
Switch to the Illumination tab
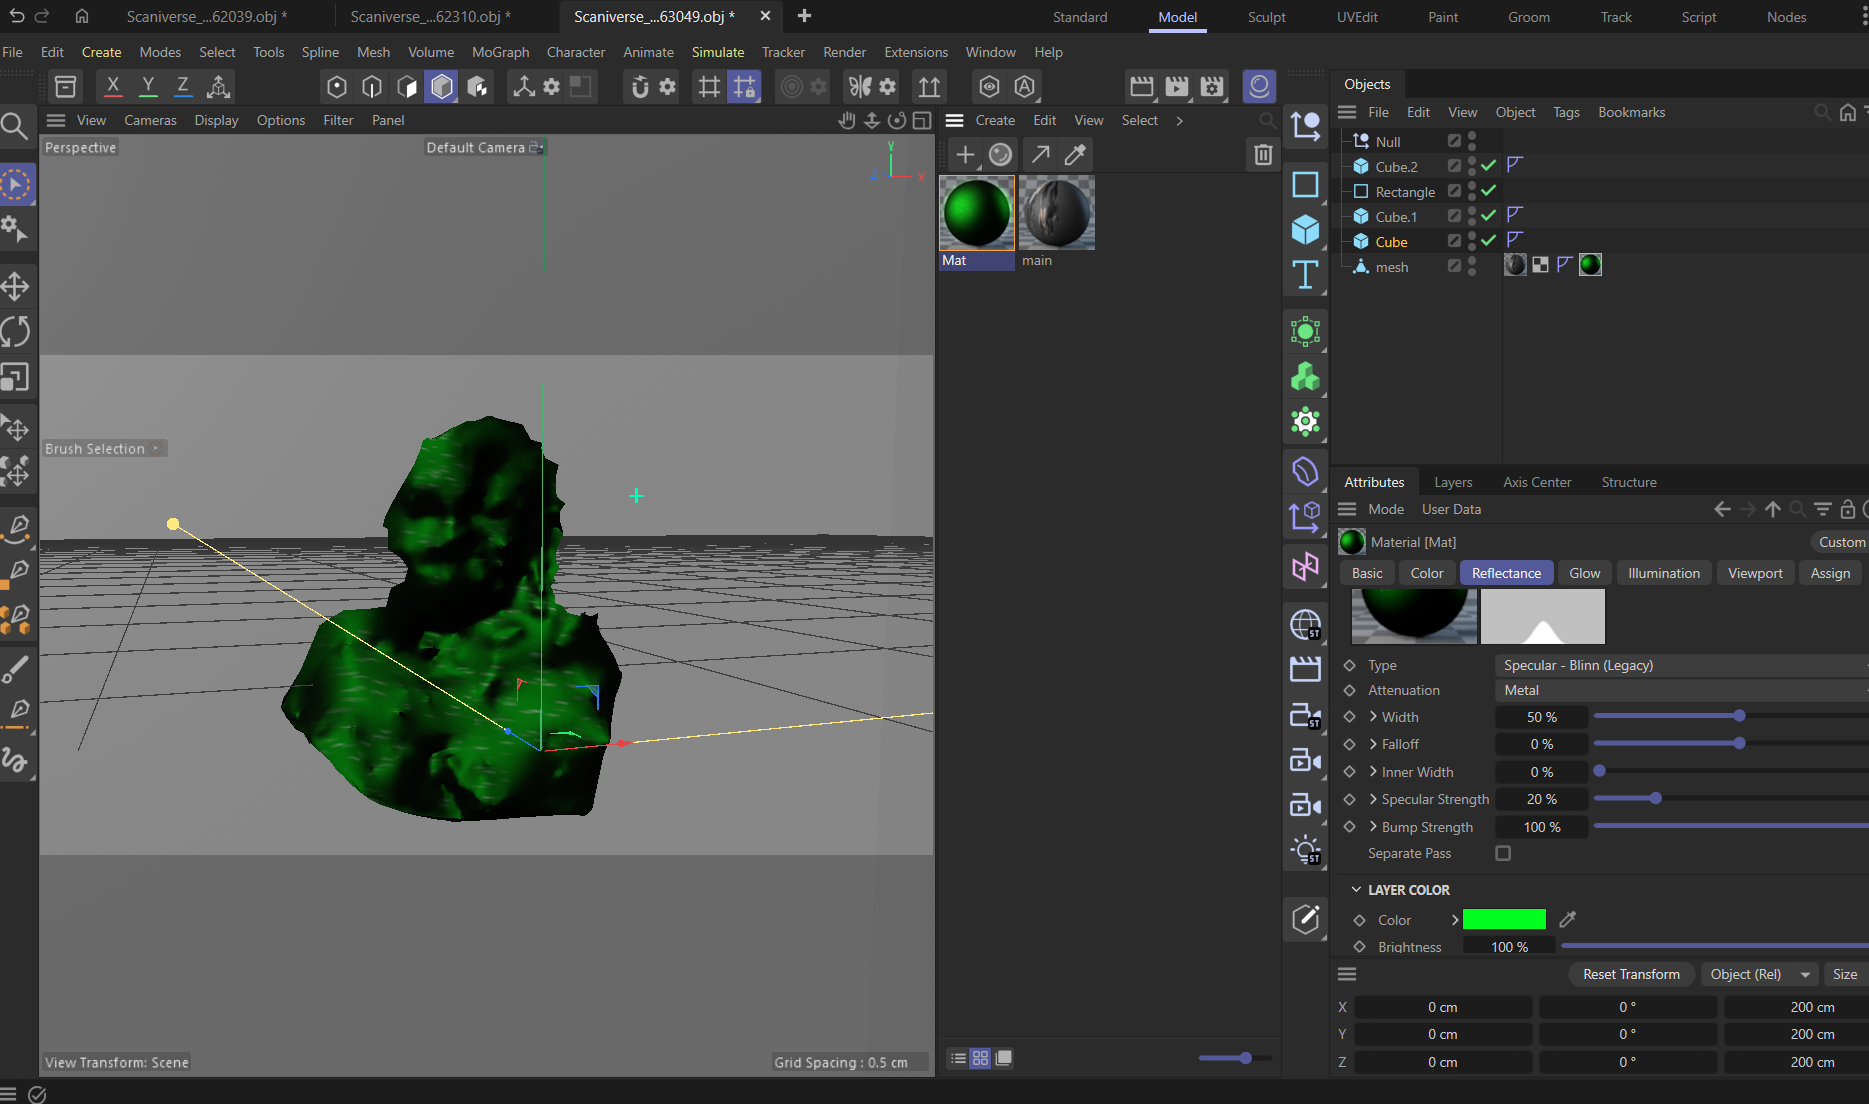click(1663, 573)
